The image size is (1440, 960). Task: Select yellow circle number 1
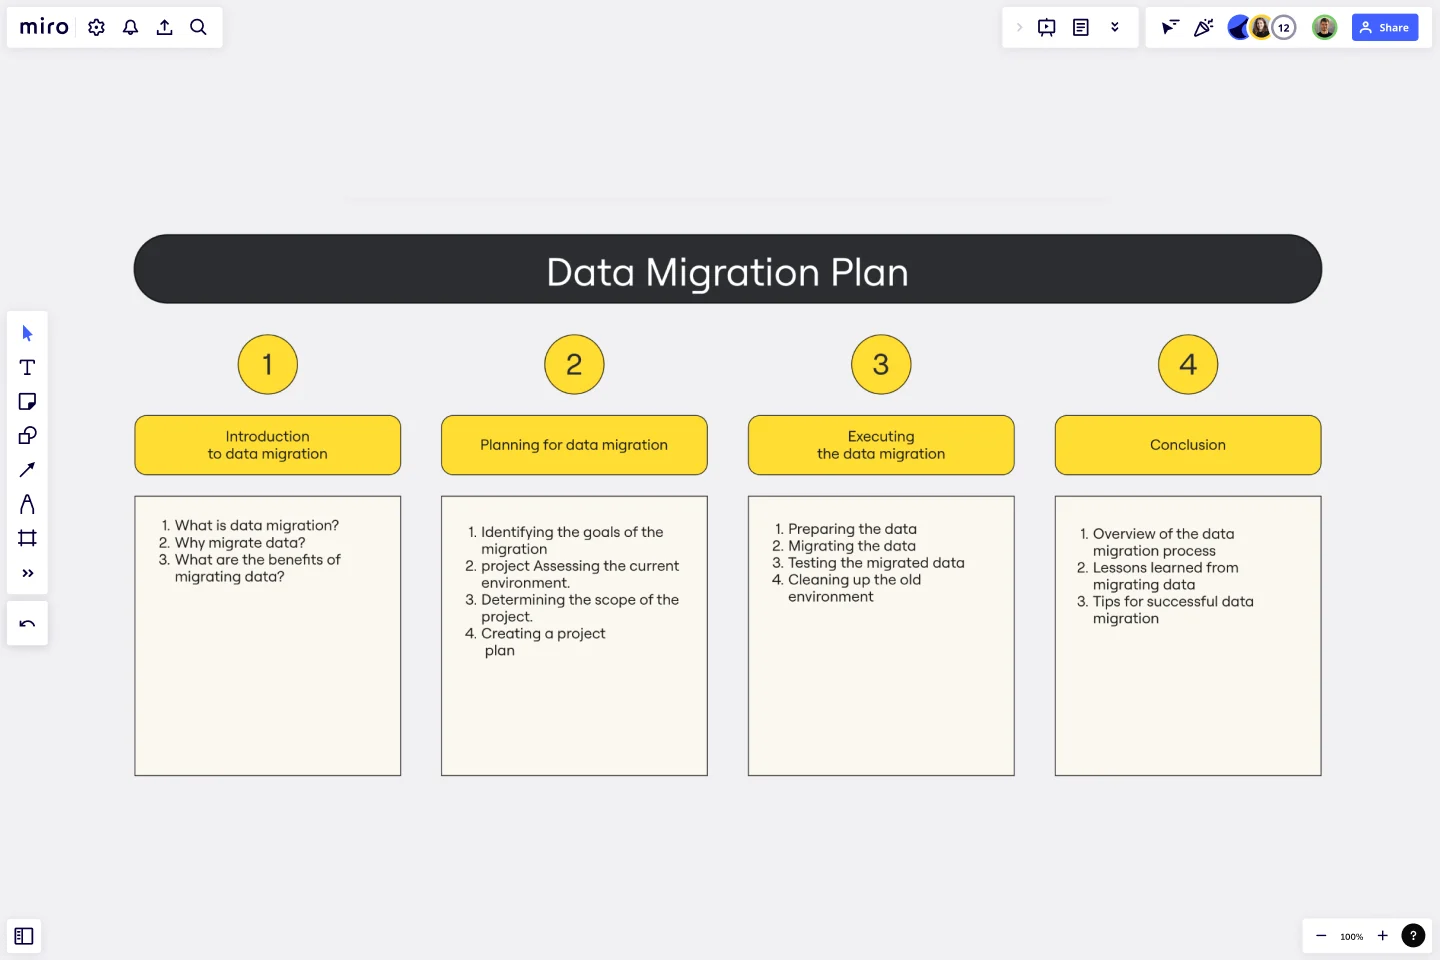[268, 364]
